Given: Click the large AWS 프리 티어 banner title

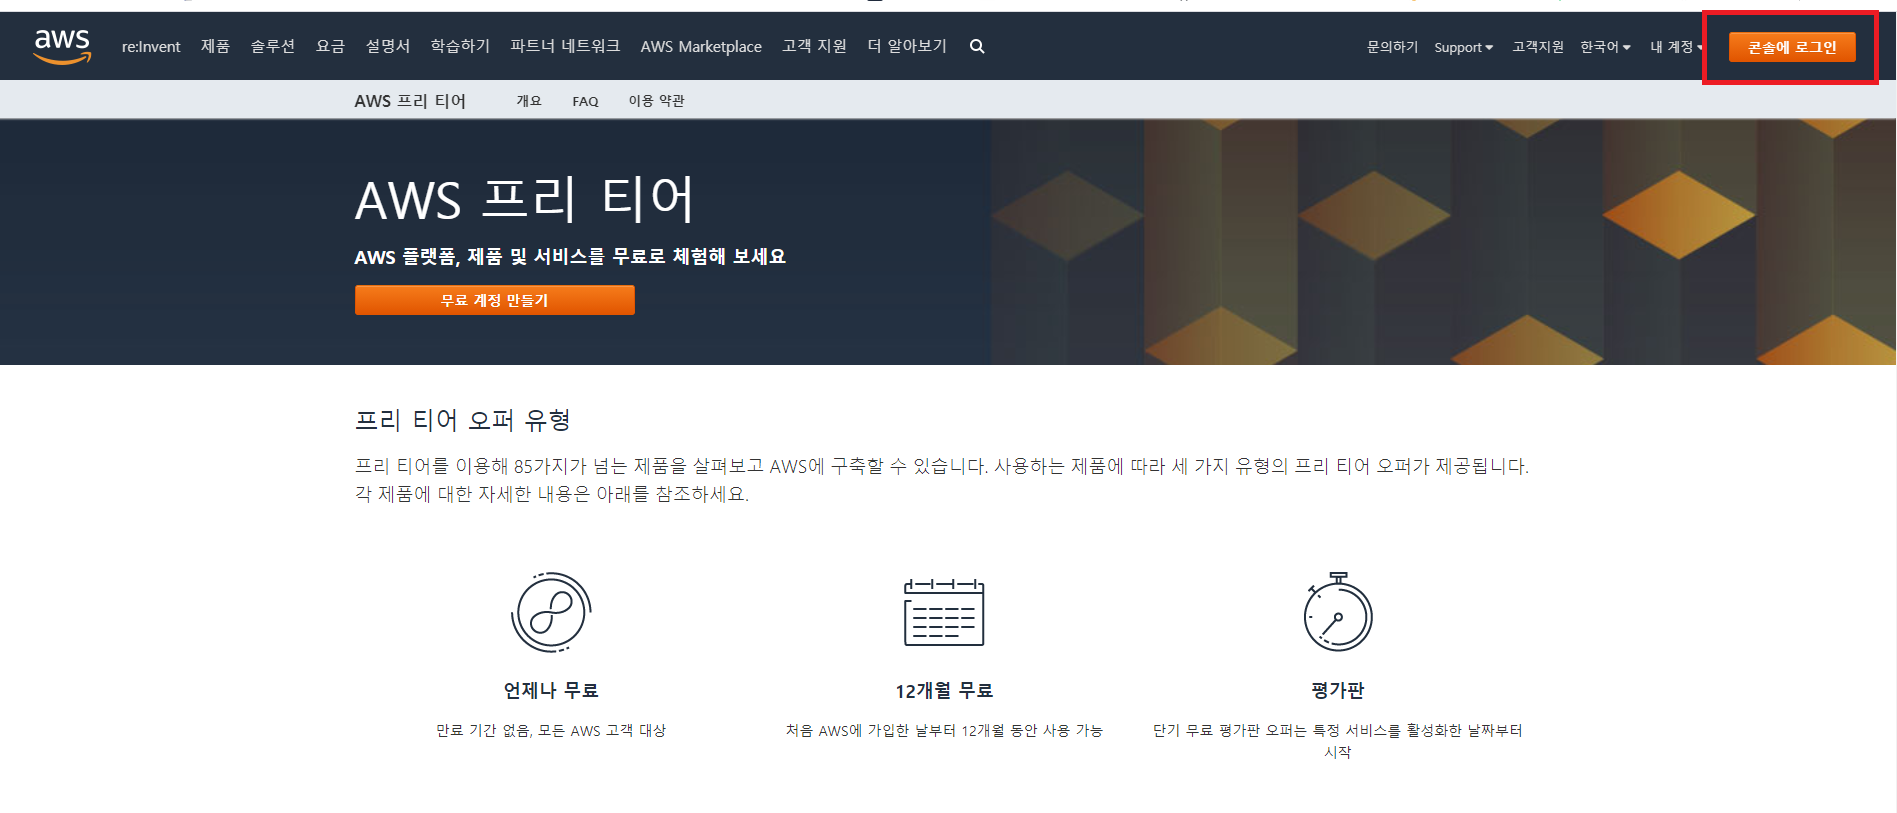Looking at the screenshot, I should tap(525, 200).
